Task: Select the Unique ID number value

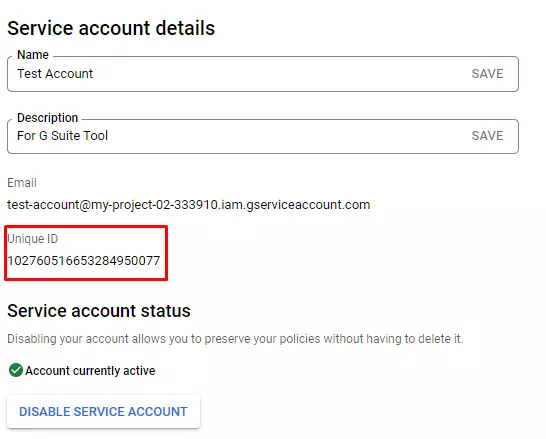Action: click(84, 260)
